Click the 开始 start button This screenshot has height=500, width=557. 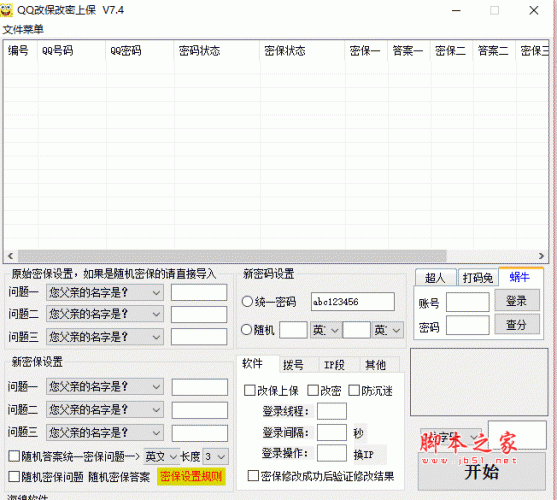pyautogui.click(x=482, y=472)
